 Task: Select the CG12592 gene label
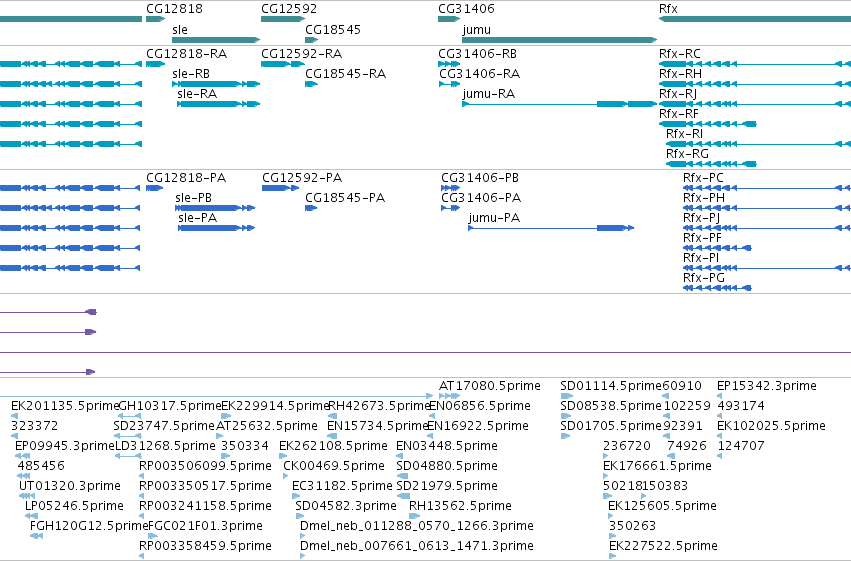pyautogui.click(x=289, y=9)
